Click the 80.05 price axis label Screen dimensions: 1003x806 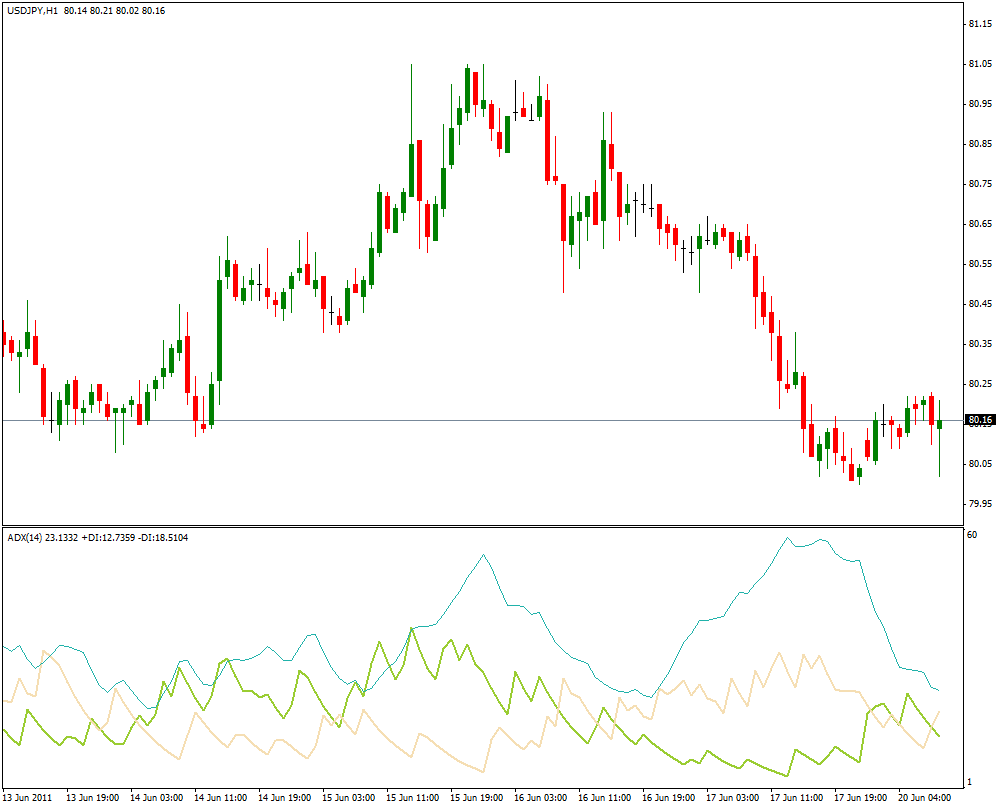(x=980, y=464)
